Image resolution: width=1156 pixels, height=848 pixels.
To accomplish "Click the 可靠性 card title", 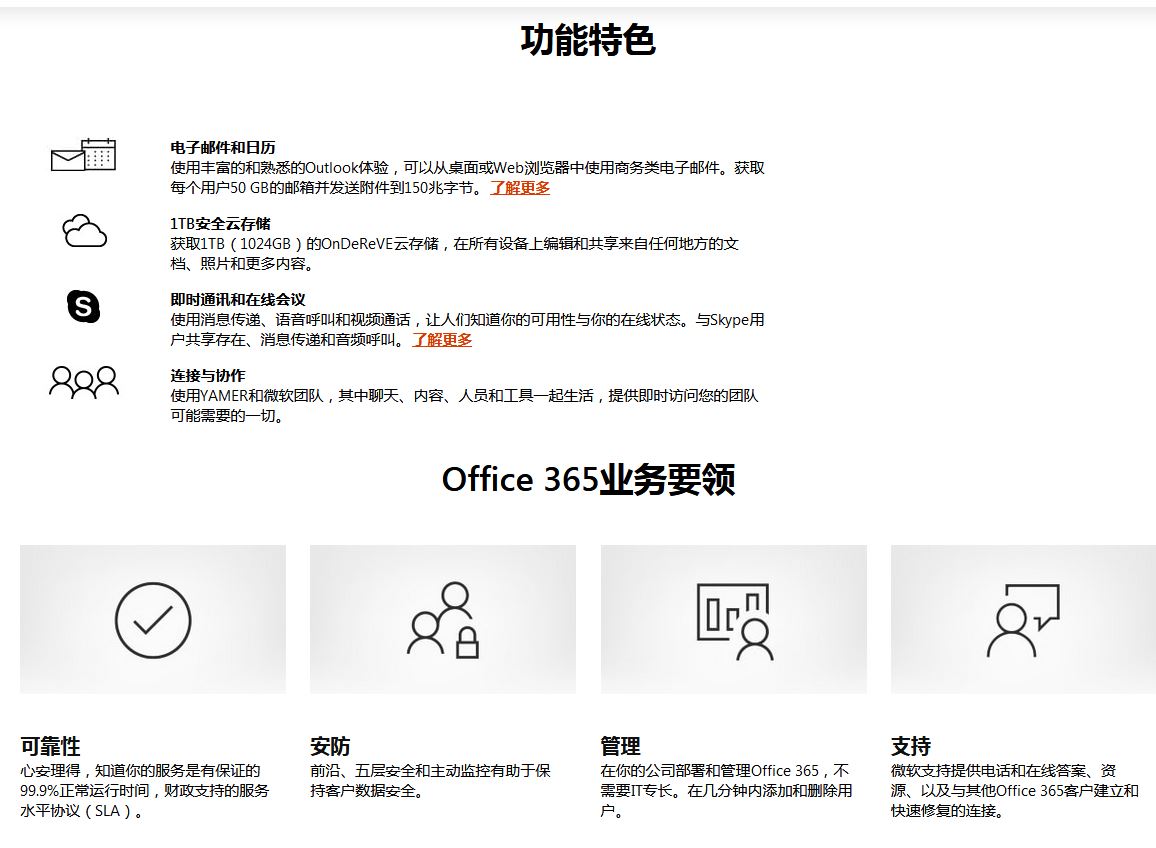I will tap(50, 746).
